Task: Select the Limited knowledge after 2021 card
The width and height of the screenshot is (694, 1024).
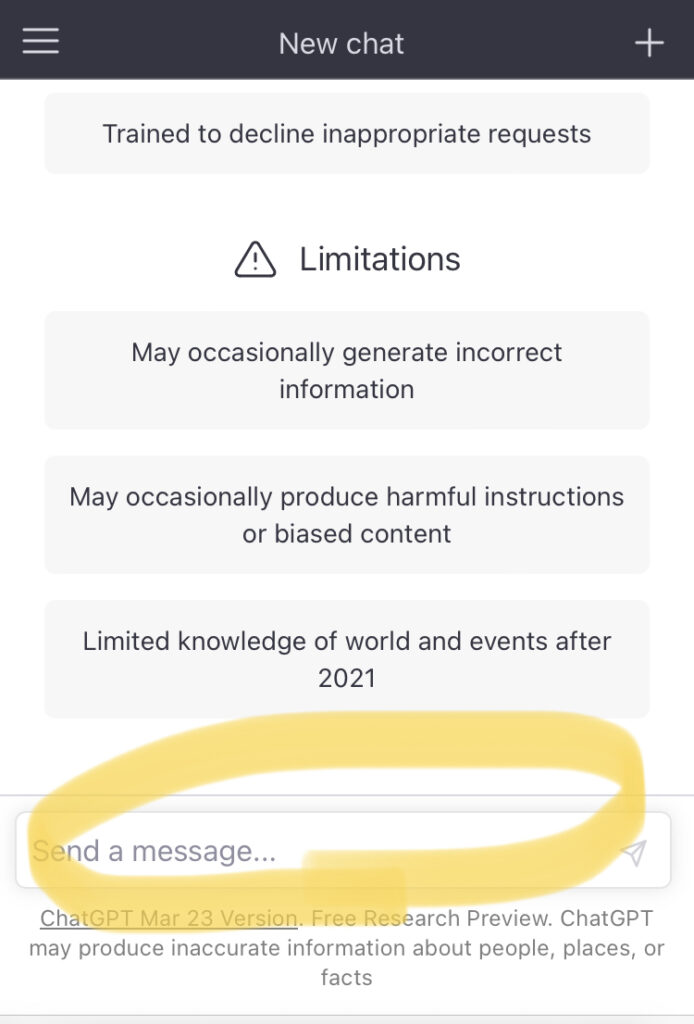Action: [x=347, y=660]
